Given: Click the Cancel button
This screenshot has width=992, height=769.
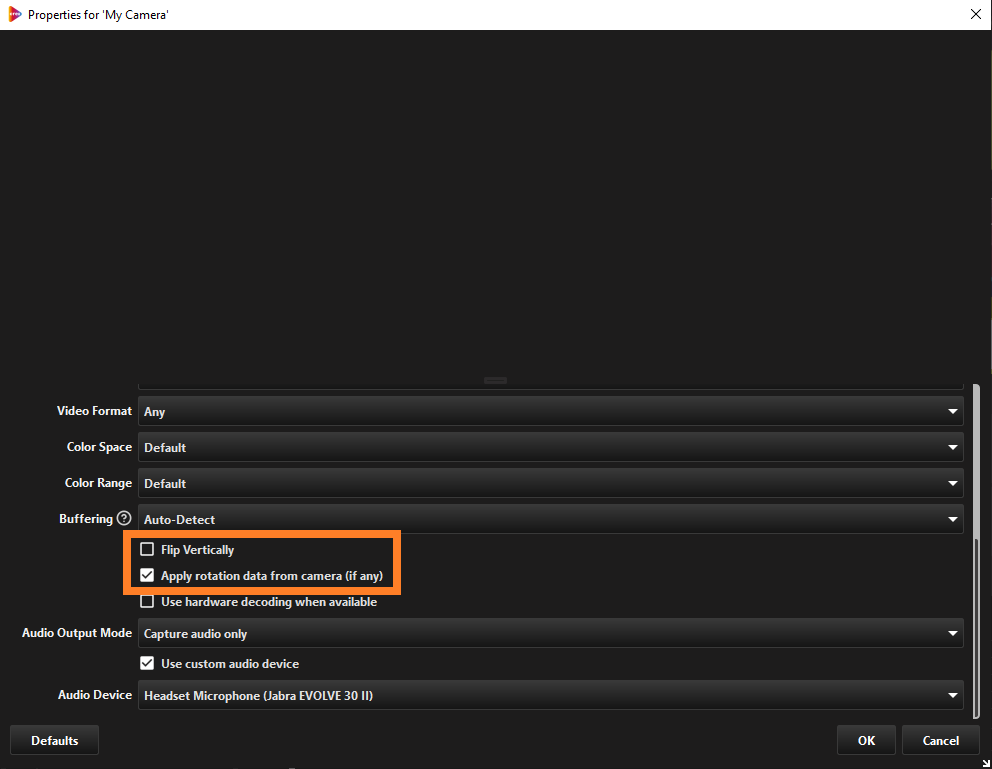Looking at the screenshot, I should coord(941,741).
